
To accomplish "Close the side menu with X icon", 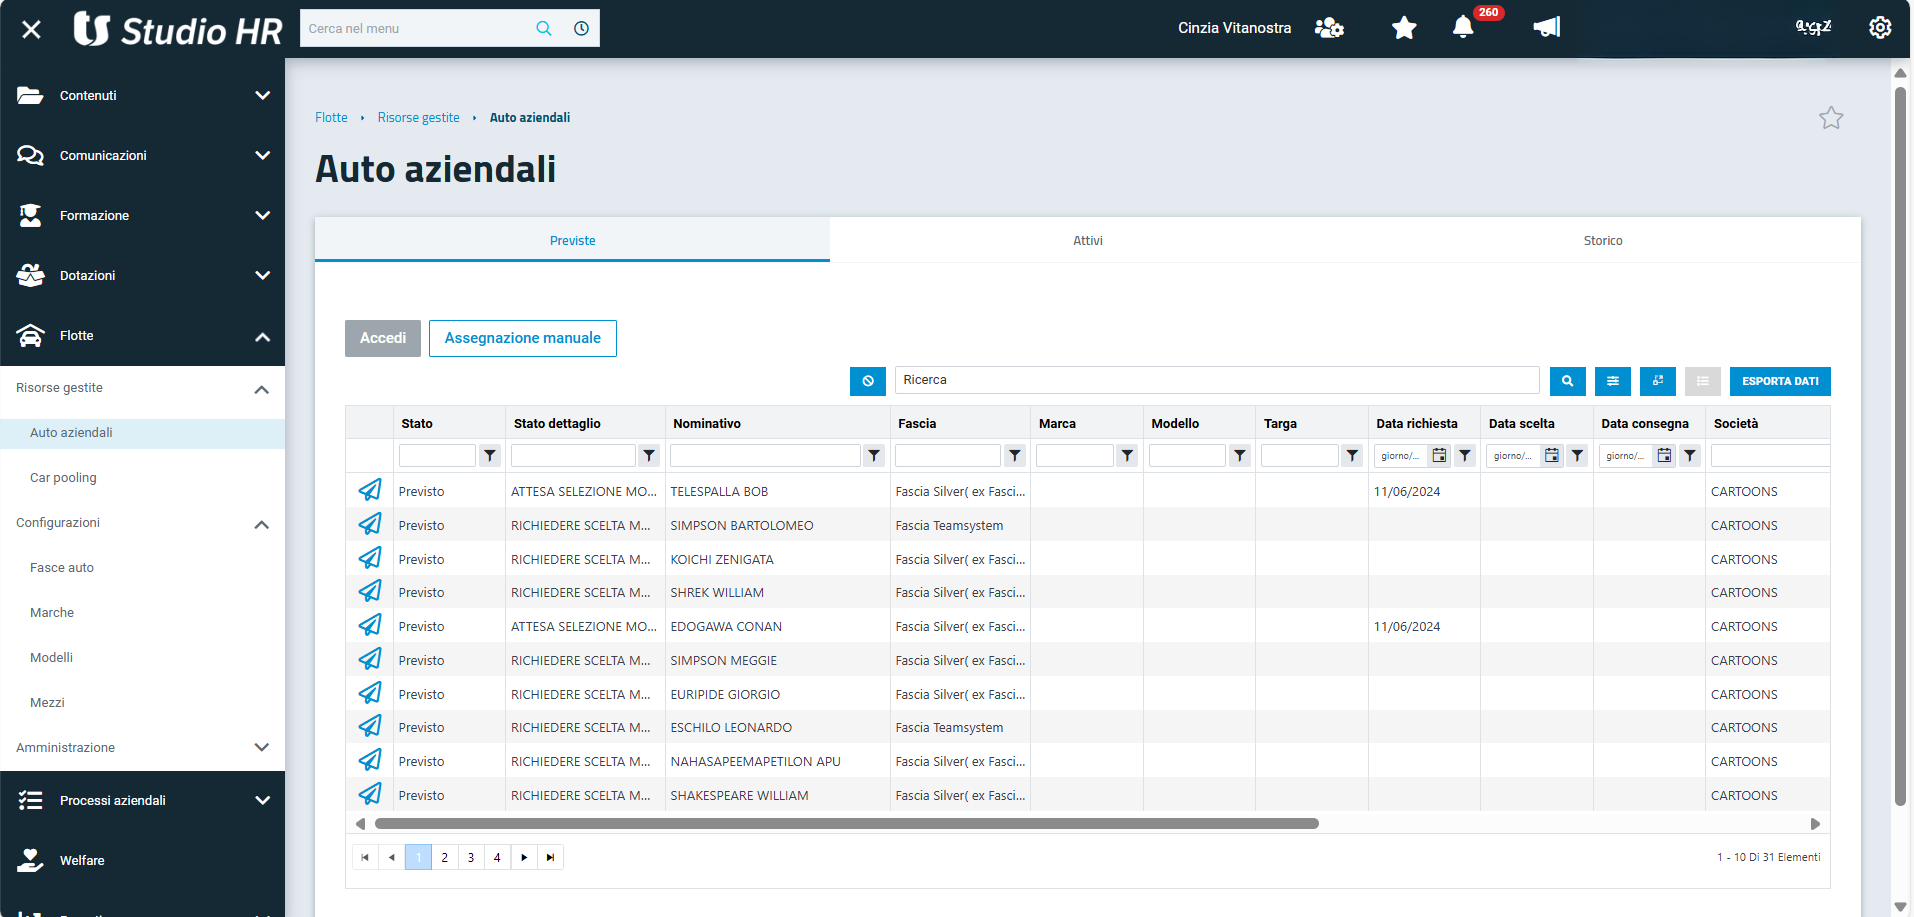I will tap(31, 29).
